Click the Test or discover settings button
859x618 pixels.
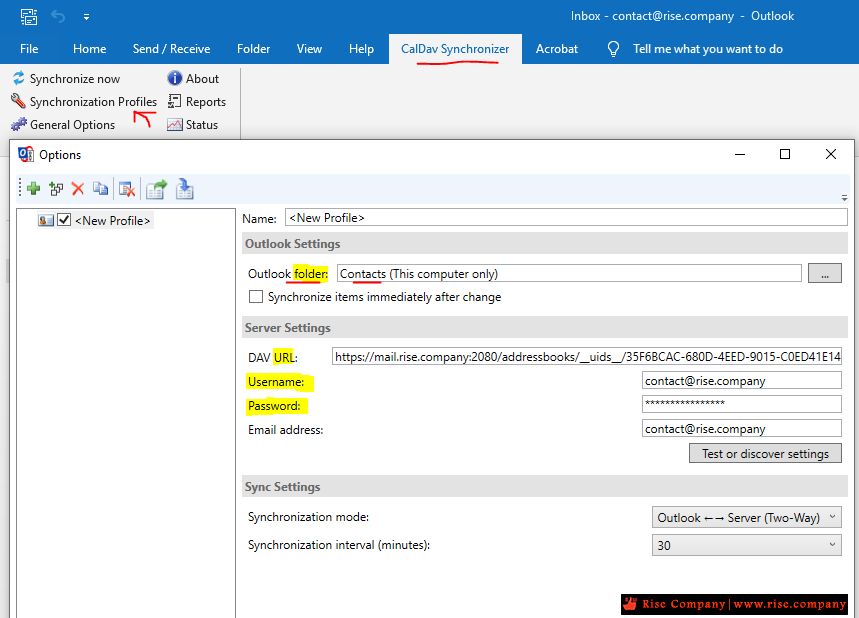pos(765,453)
